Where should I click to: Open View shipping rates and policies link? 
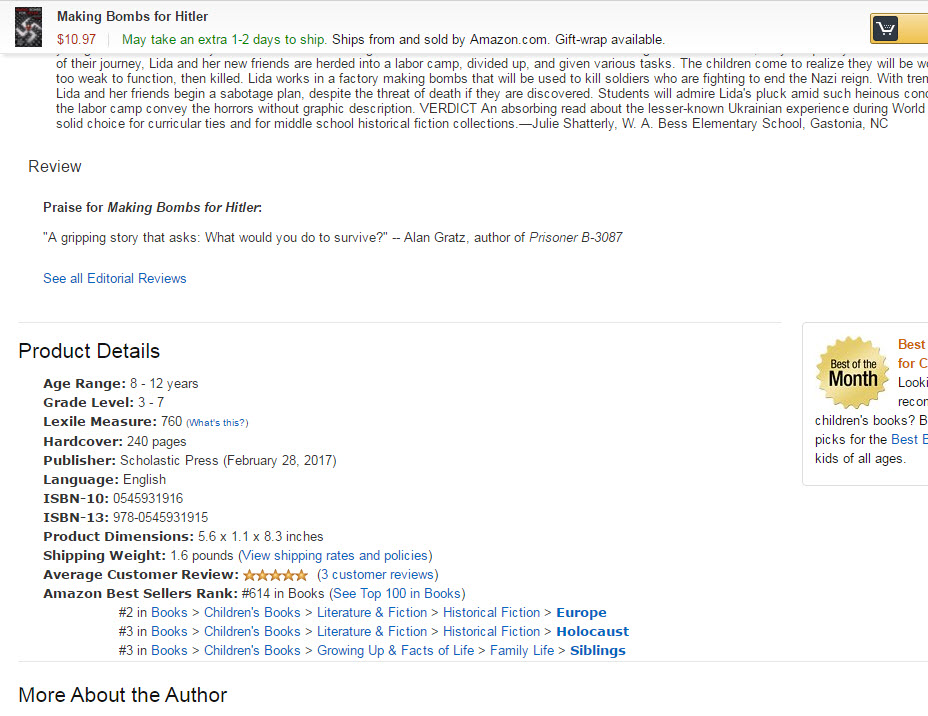pos(335,556)
